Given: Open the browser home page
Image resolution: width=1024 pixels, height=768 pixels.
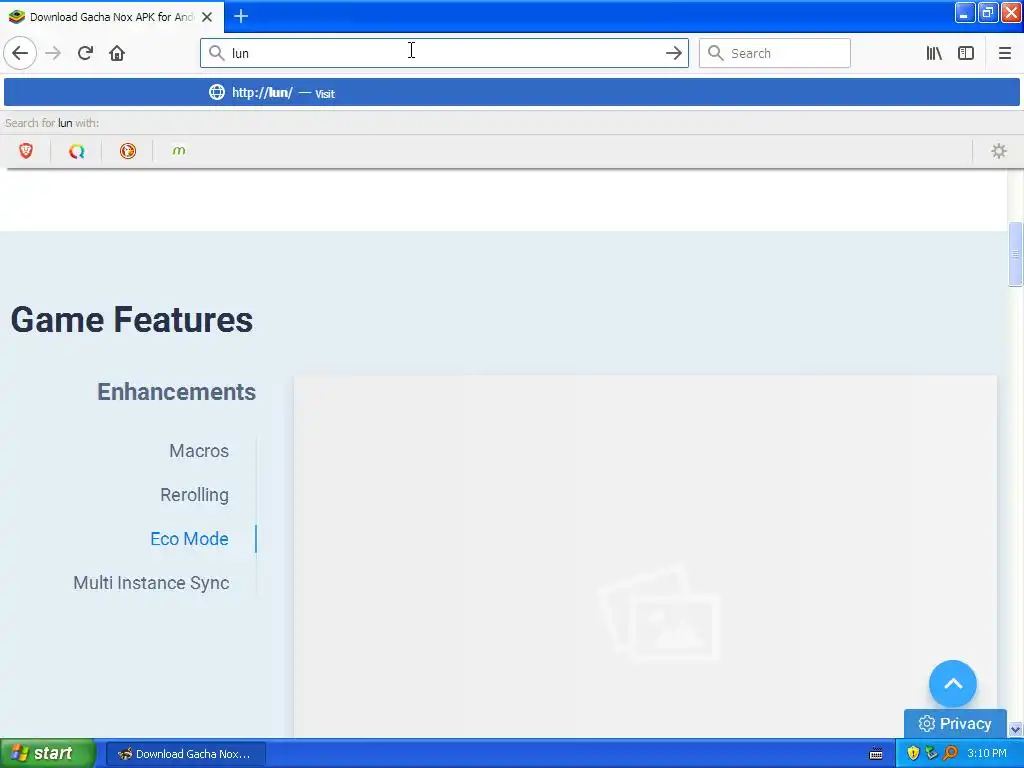Looking at the screenshot, I should point(117,53).
